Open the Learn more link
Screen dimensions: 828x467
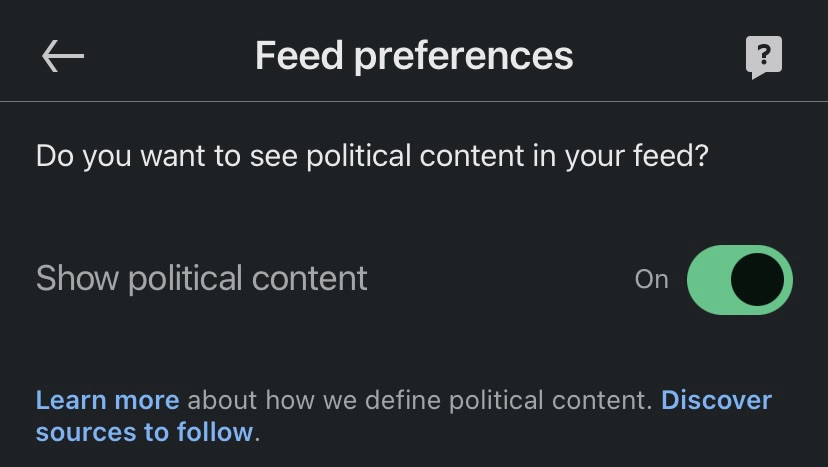point(107,401)
